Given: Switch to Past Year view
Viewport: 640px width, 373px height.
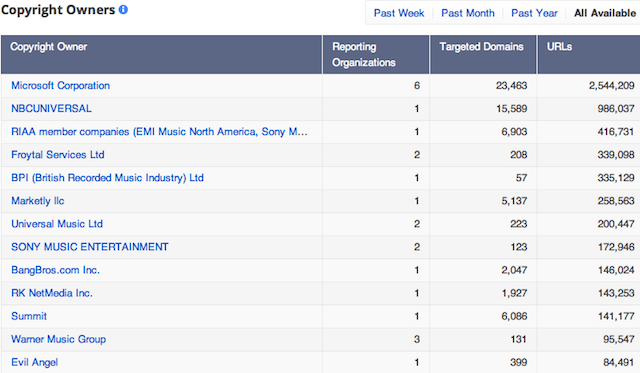Looking at the screenshot, I should click(x=534, y=13).
